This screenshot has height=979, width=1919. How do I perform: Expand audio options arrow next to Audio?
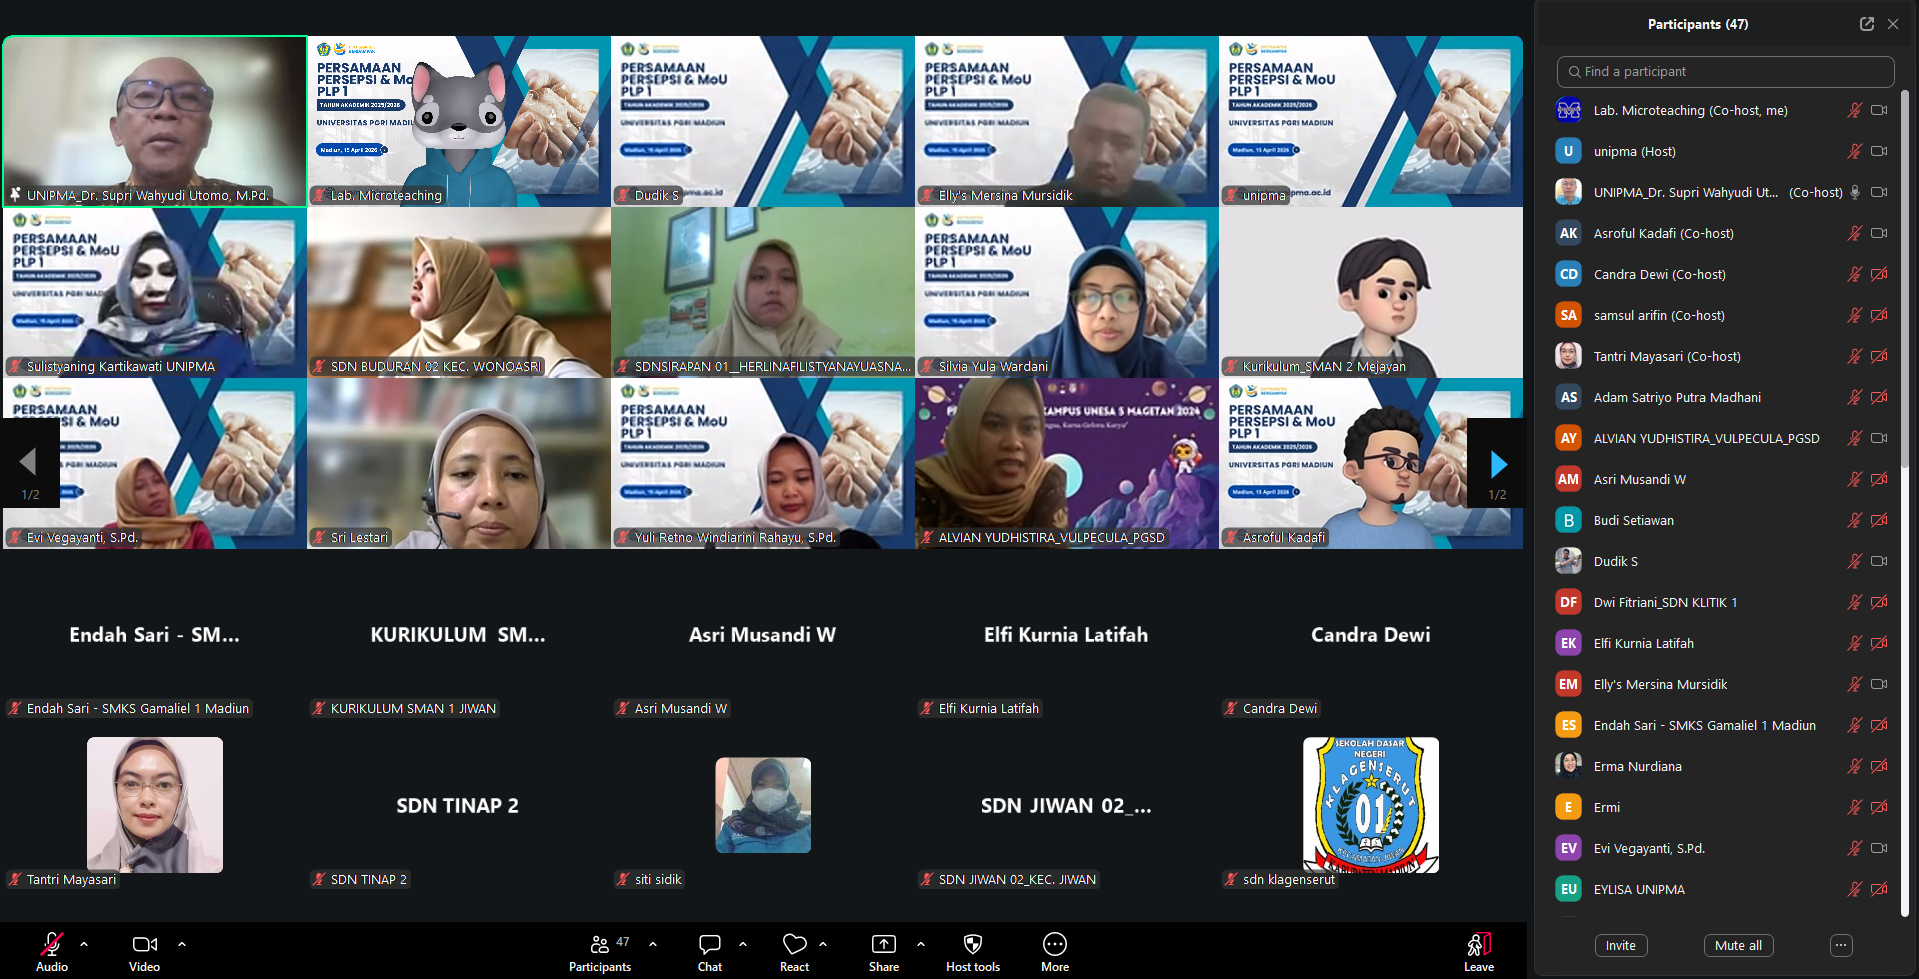point(84,943)
